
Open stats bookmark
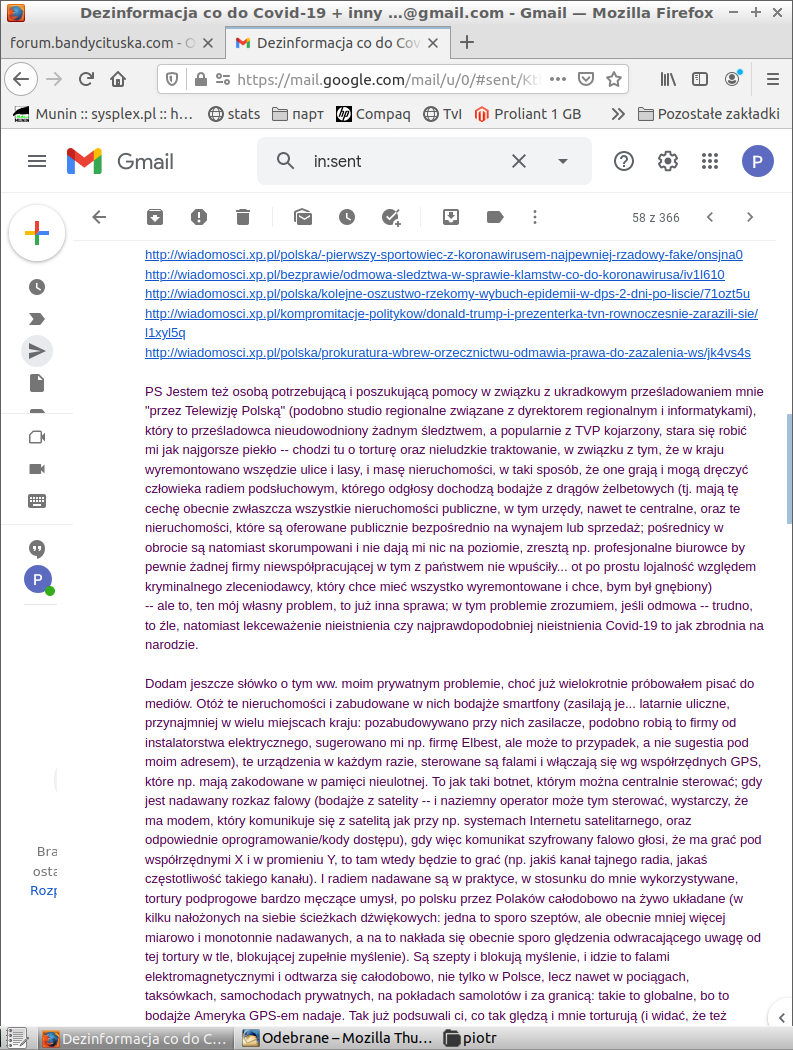coord(234,114)
